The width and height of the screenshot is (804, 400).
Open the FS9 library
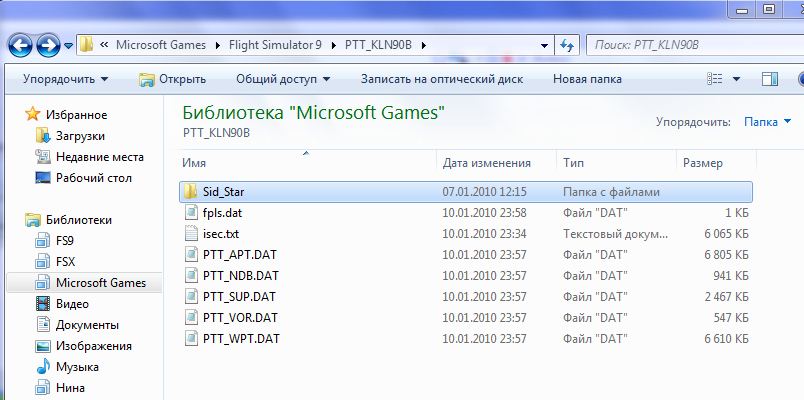[x=65, y=241]
